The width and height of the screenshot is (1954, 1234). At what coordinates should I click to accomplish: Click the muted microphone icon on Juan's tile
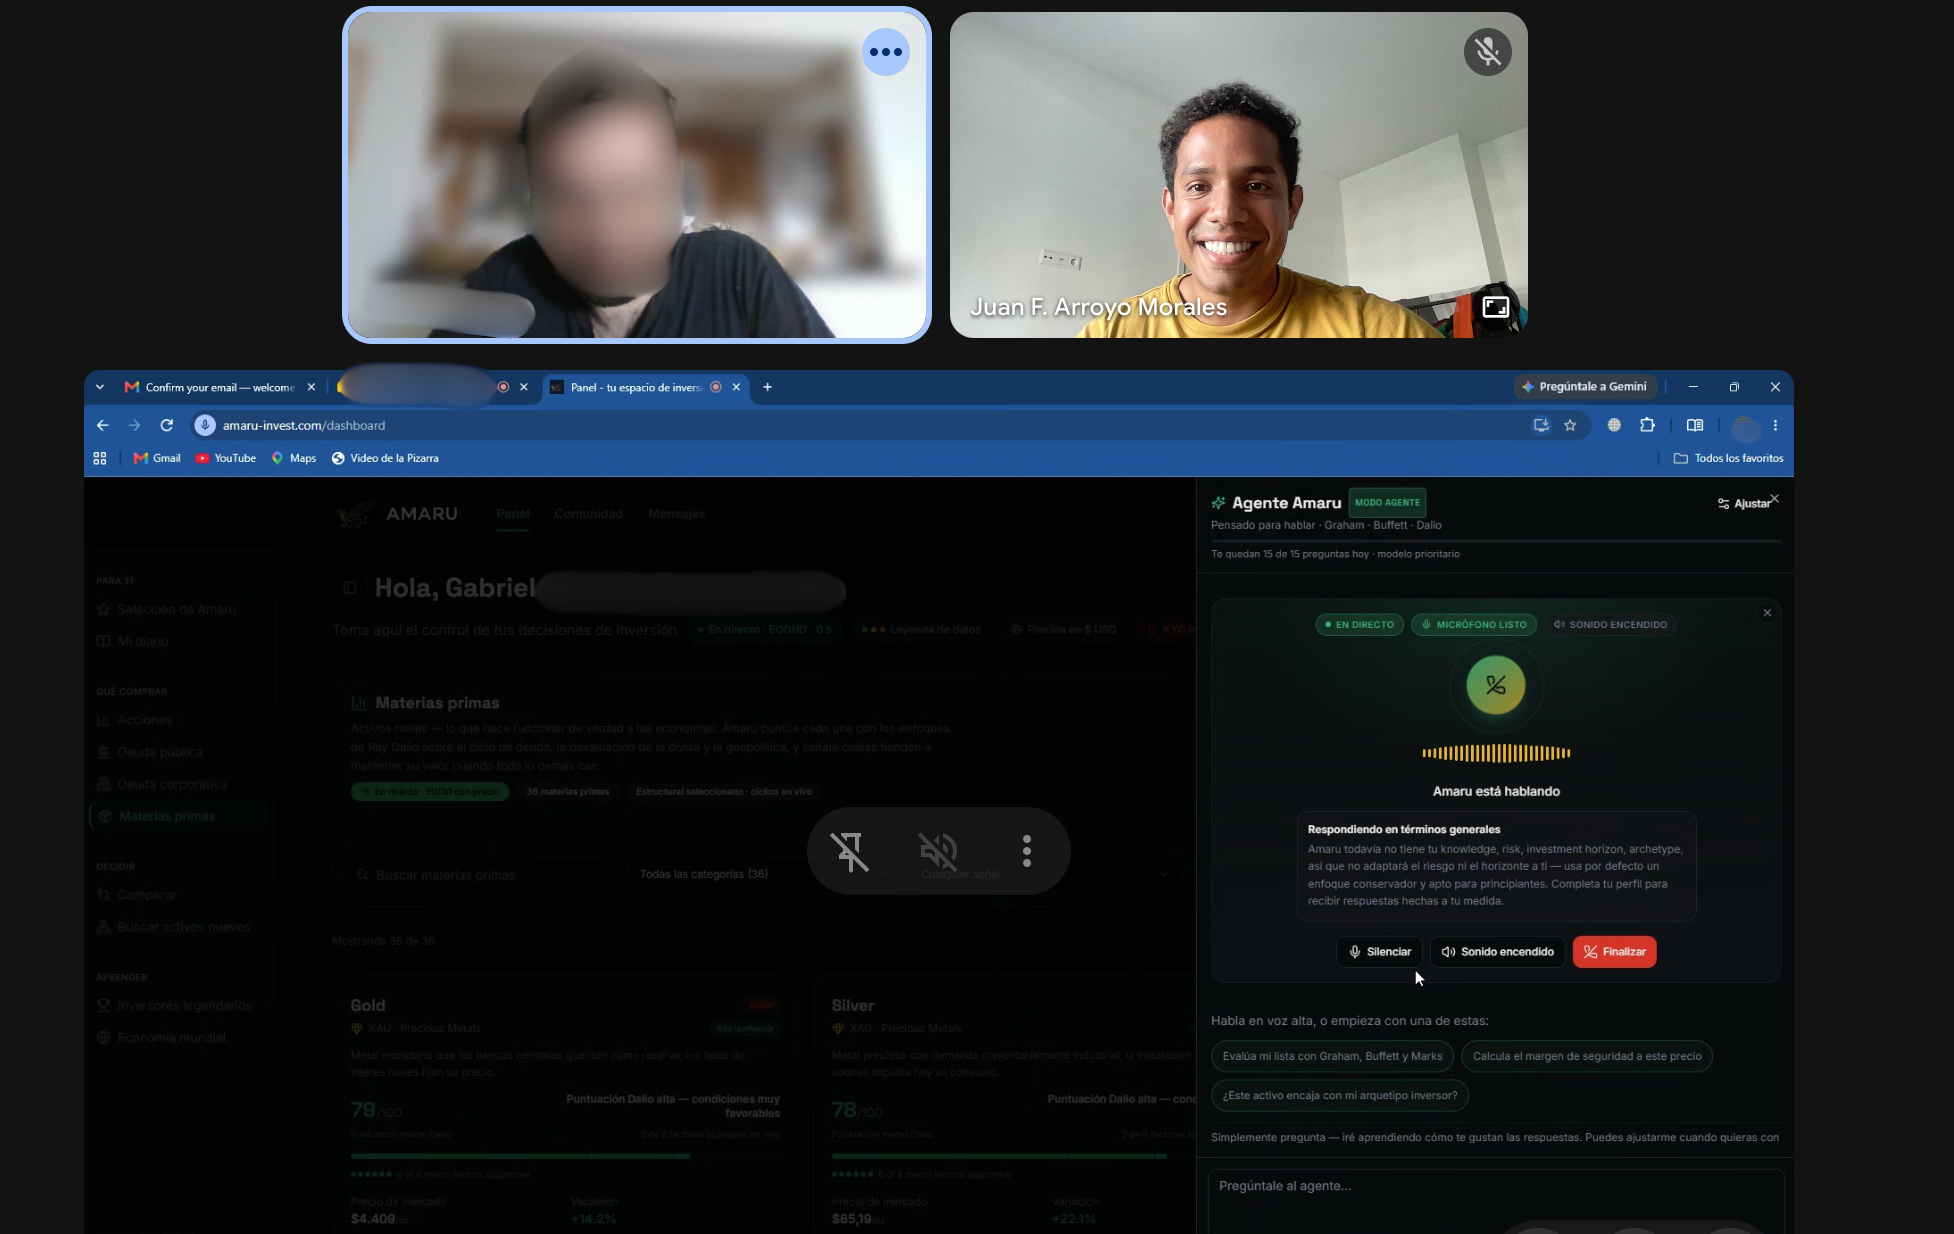tap(1487, 52)
